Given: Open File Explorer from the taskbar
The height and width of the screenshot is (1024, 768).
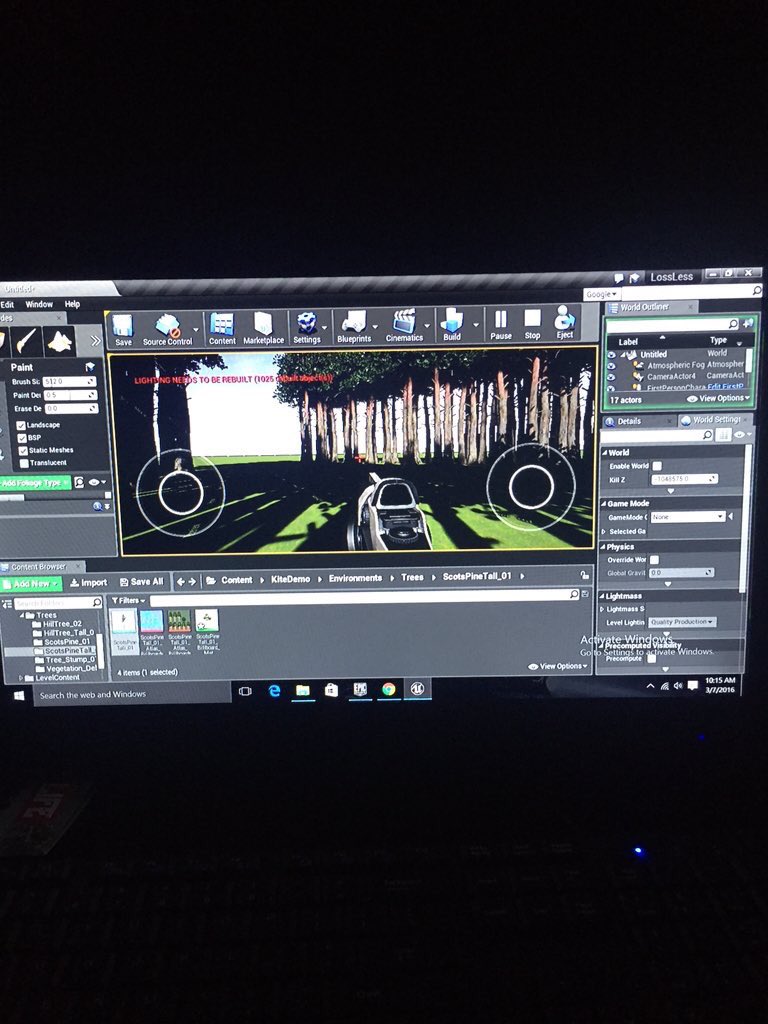Looking at the screenshot, I should [302, 690].
